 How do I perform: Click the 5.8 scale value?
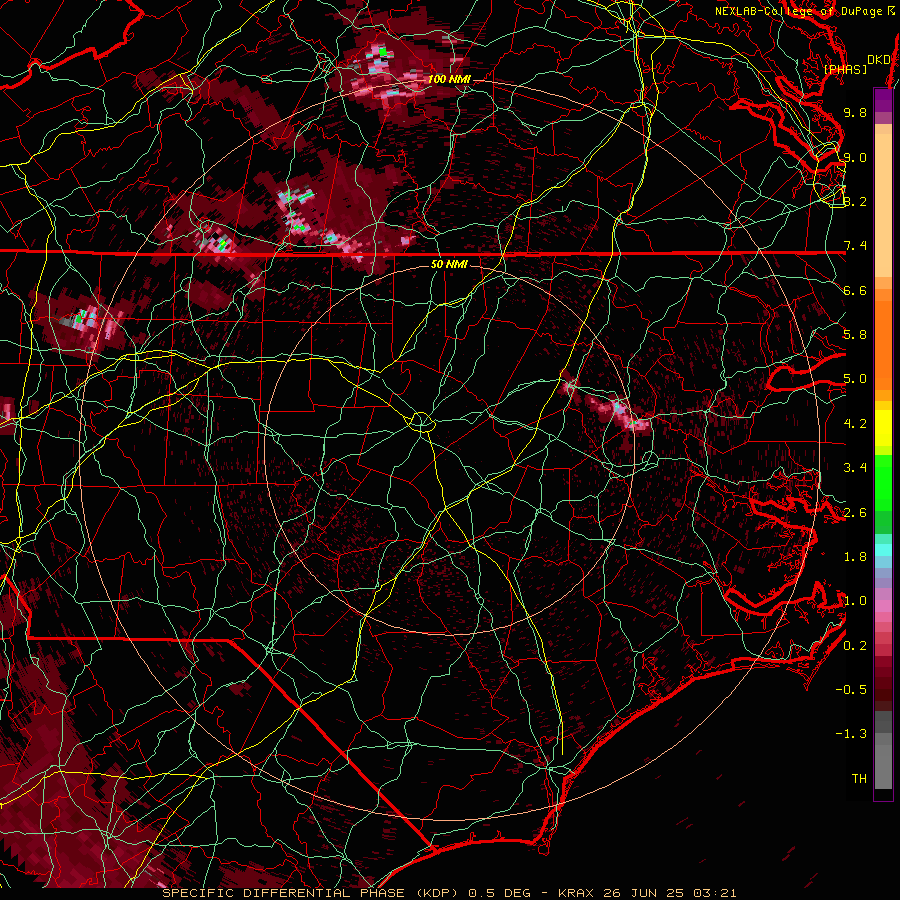coord(855,335)
